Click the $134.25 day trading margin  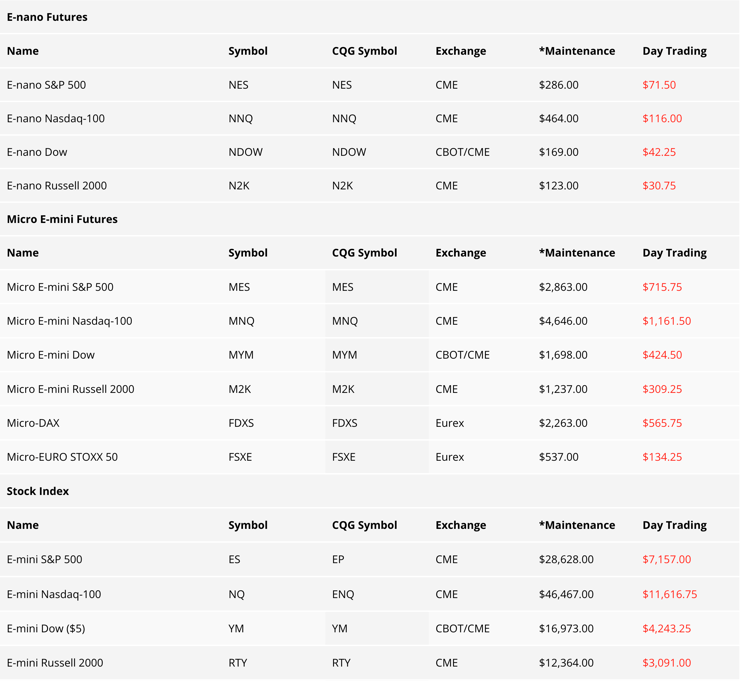coord(662,457)
